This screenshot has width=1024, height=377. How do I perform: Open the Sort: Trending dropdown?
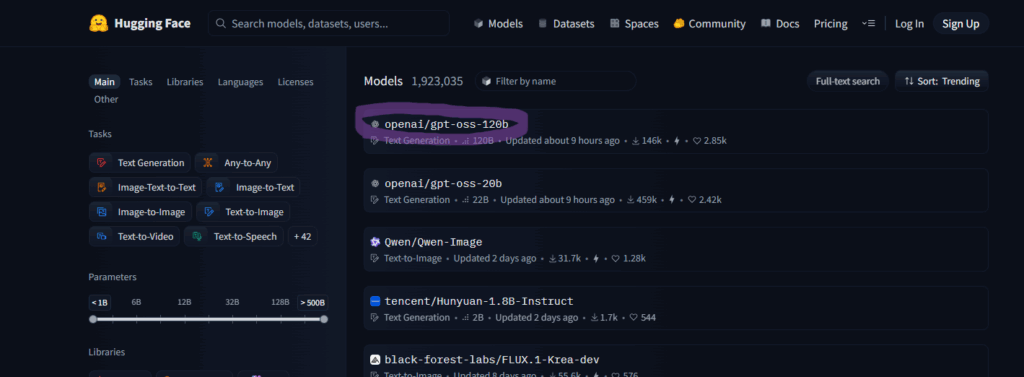tap(942, 81)
